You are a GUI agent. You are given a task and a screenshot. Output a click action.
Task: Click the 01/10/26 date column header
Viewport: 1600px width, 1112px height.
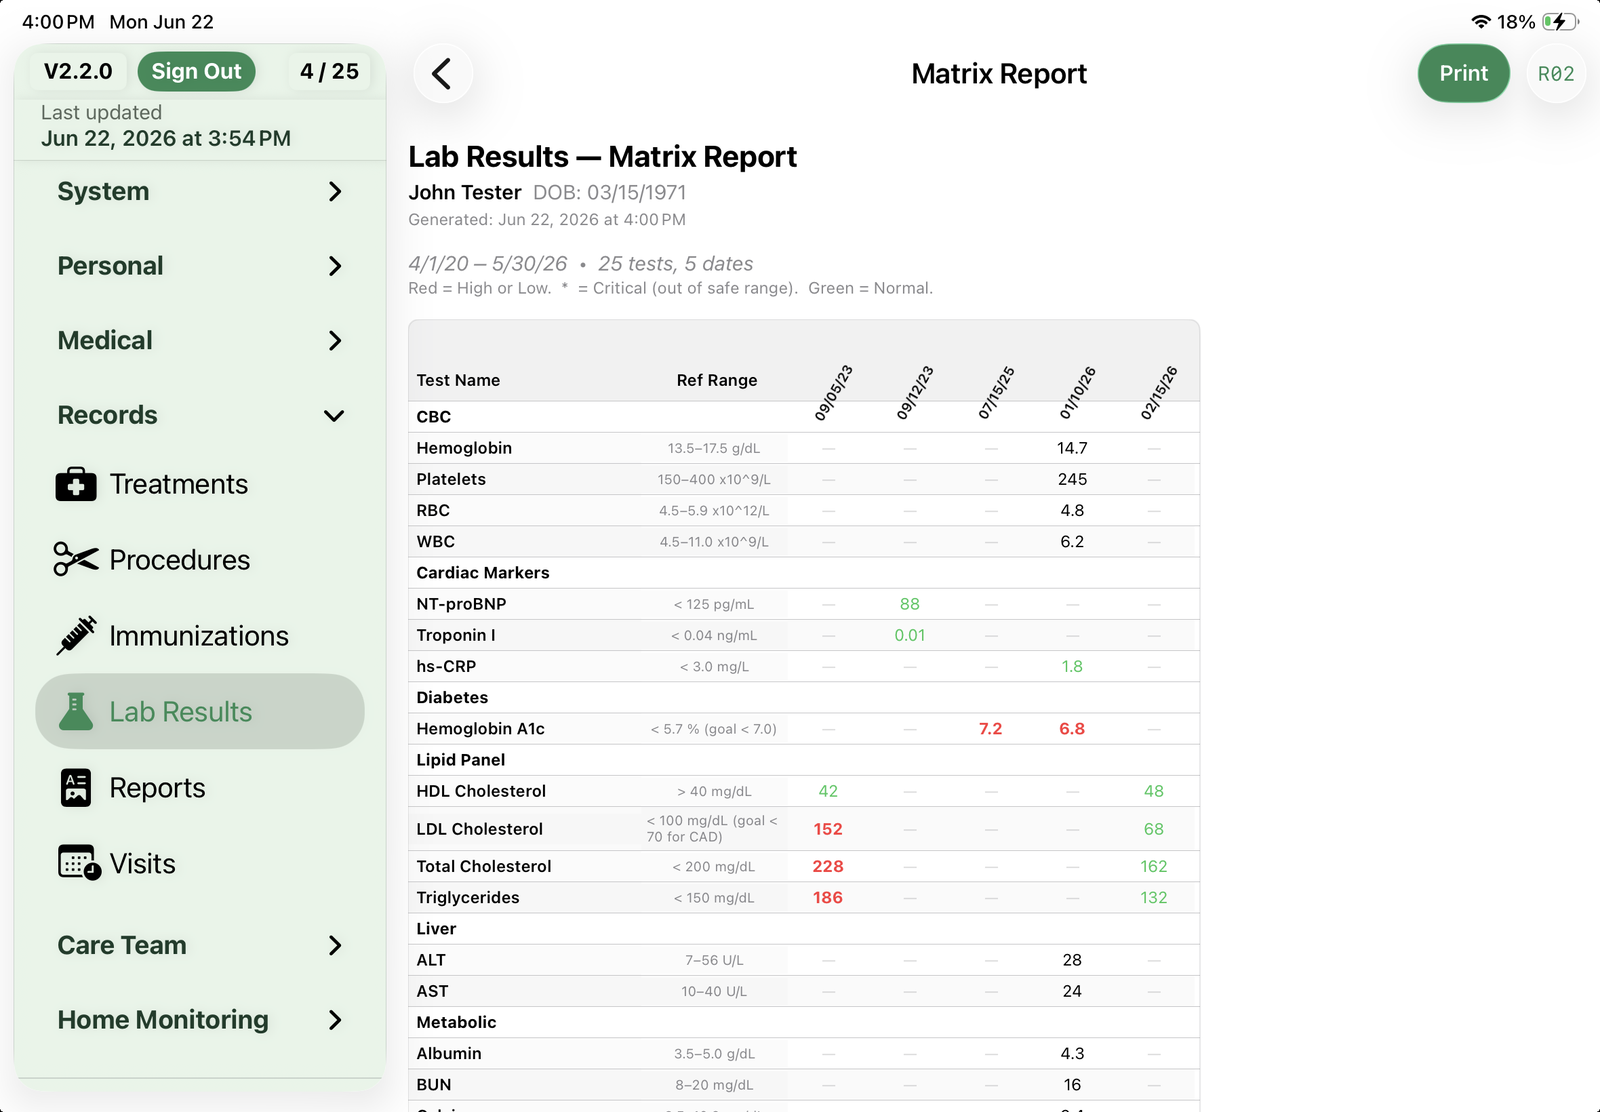coord(1078,392)
